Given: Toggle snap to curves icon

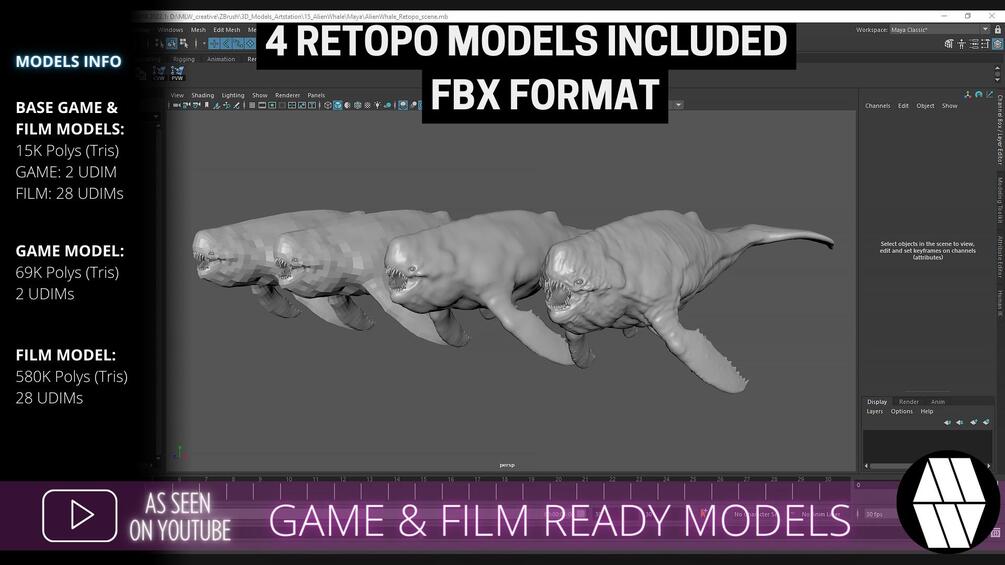Looking at the screenshot, I should click(226, 44).
